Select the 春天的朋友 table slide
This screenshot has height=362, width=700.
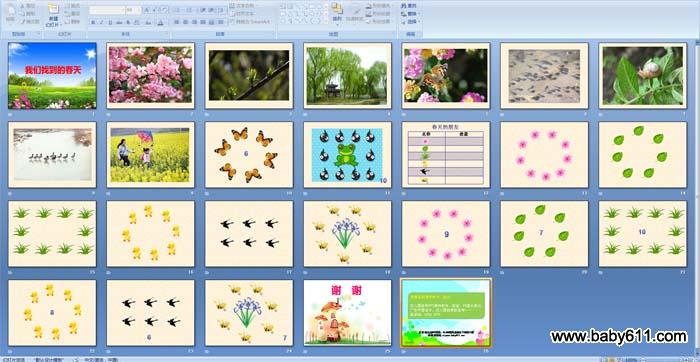[446, 155]
